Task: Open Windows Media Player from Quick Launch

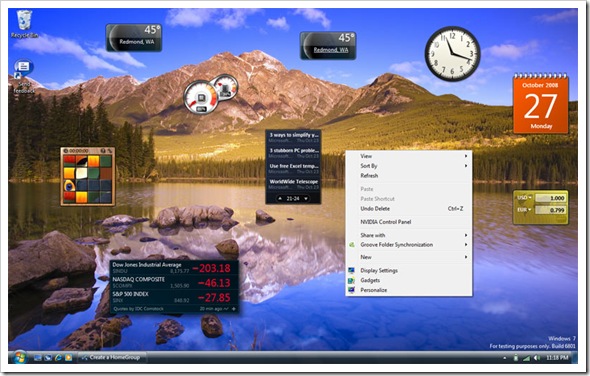Action: tap(68, 357)
